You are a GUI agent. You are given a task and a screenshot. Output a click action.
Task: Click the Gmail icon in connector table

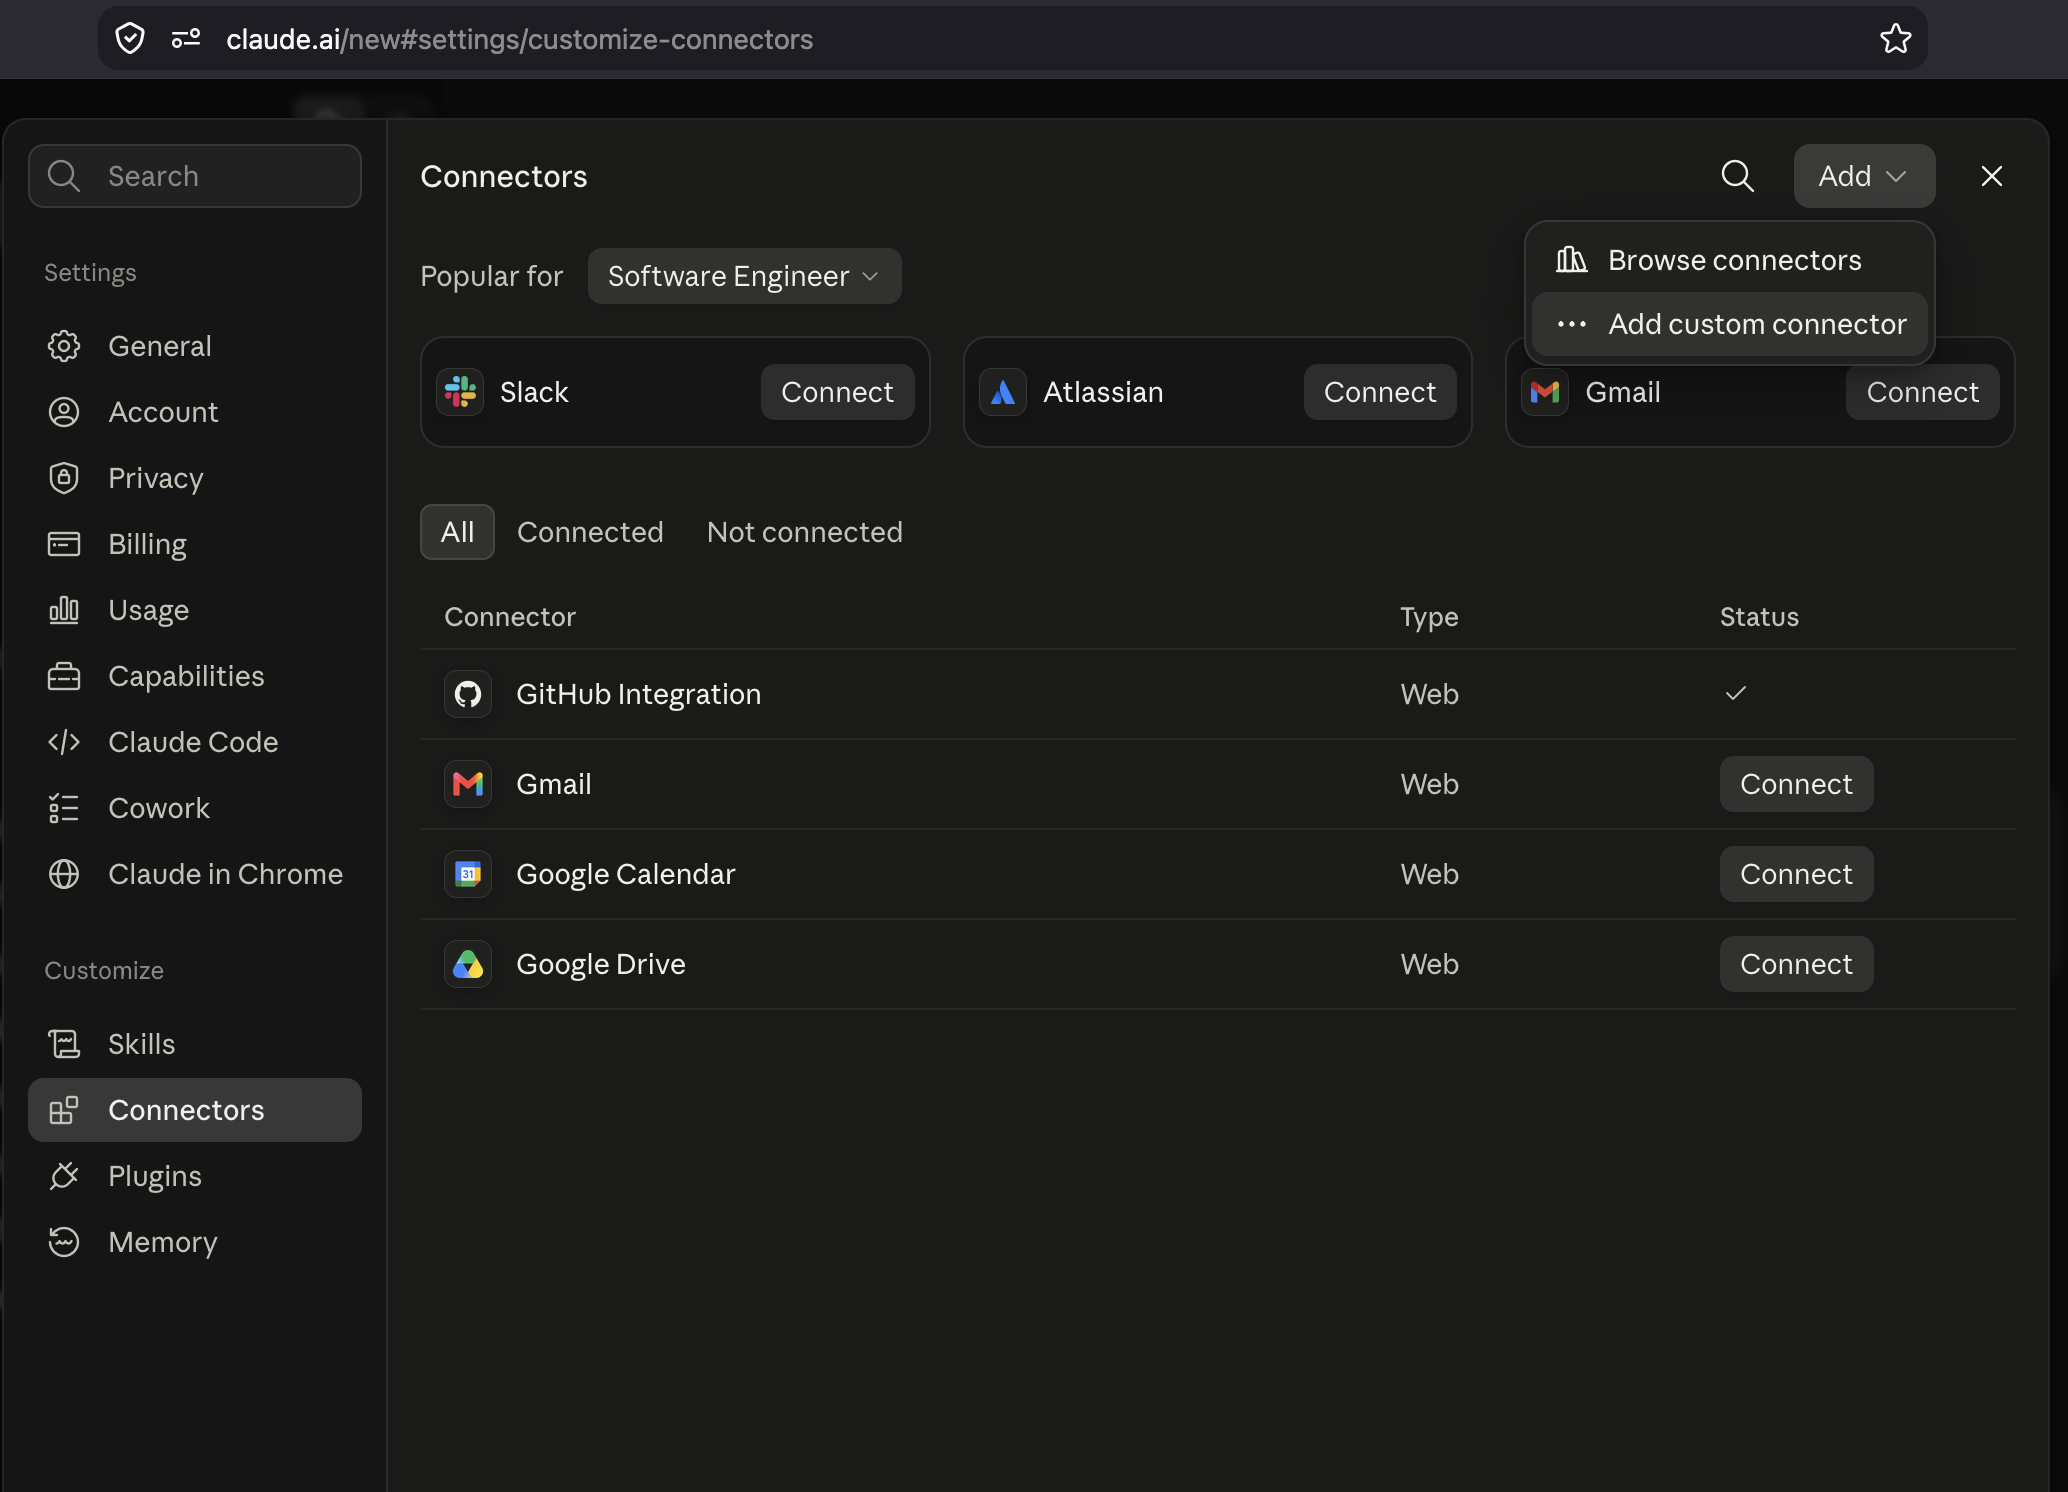(468, 784)
